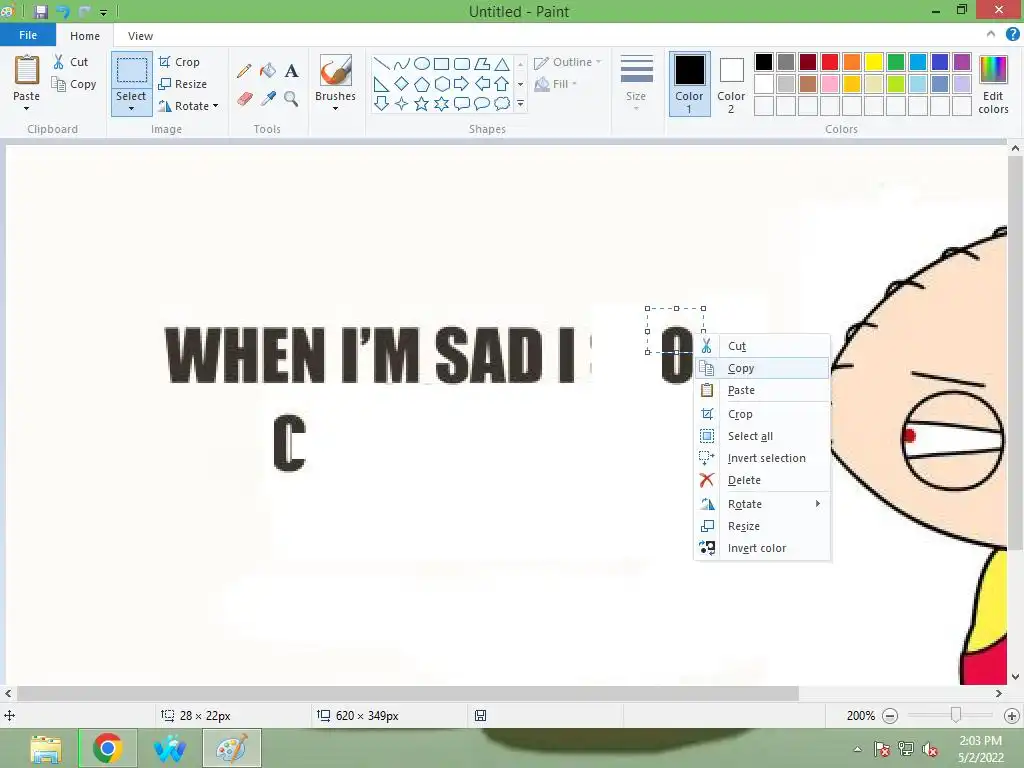
Task: Click the muted volume tray icon
Action: click(x=929, y=749)
